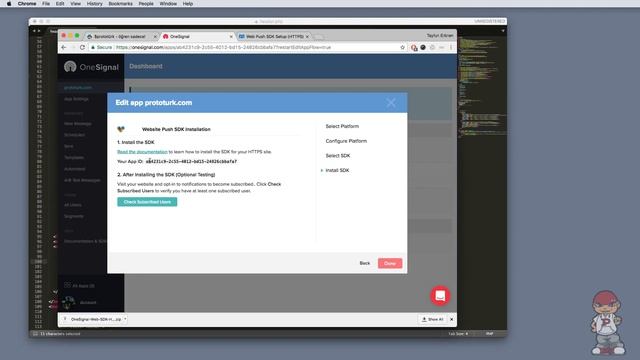Viewport: 640px width, 360px height.
Task: Open Segments in sidebar
Action: pyautogui.click(x=73, y=216)
